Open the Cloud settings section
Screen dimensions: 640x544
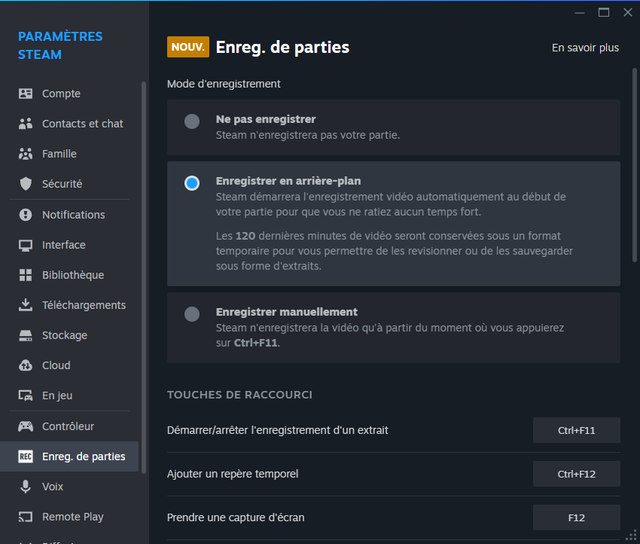(69, 365)
